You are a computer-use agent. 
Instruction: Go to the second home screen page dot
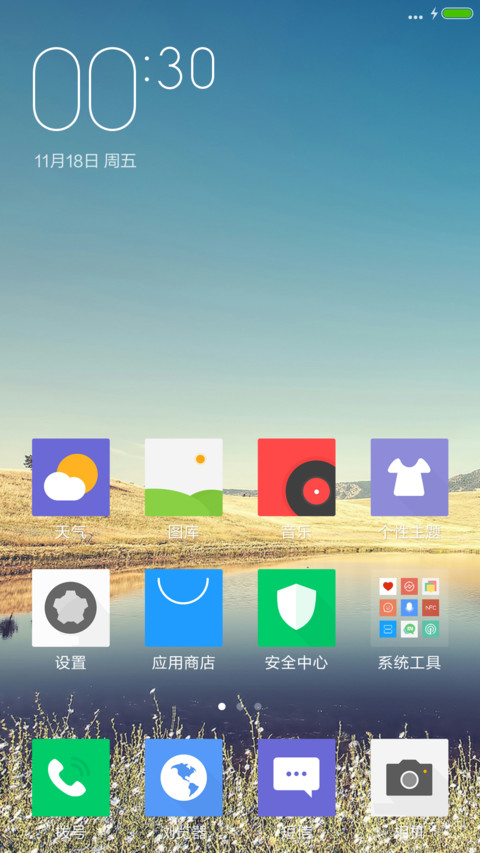[240, 706]
